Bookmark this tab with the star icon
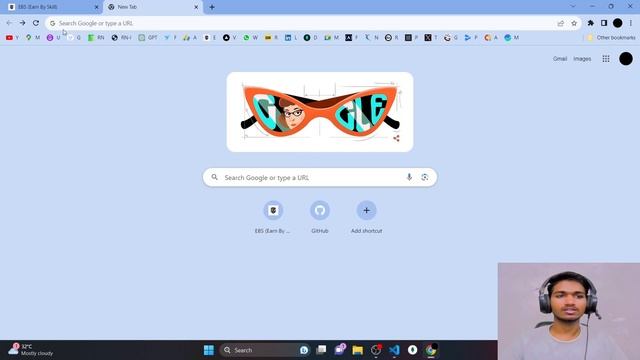The image size is (640, 360). tap(574, 23)
